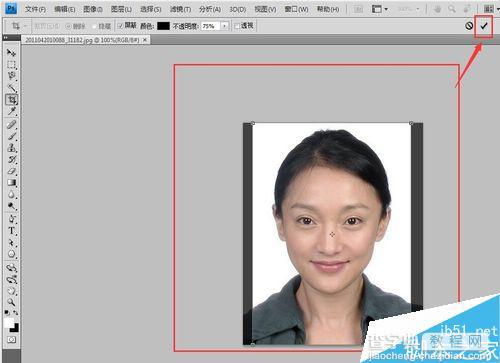Open the opacity 75% dropdown arrow
This screenshot has width=500, height=363.
[225, 26]
